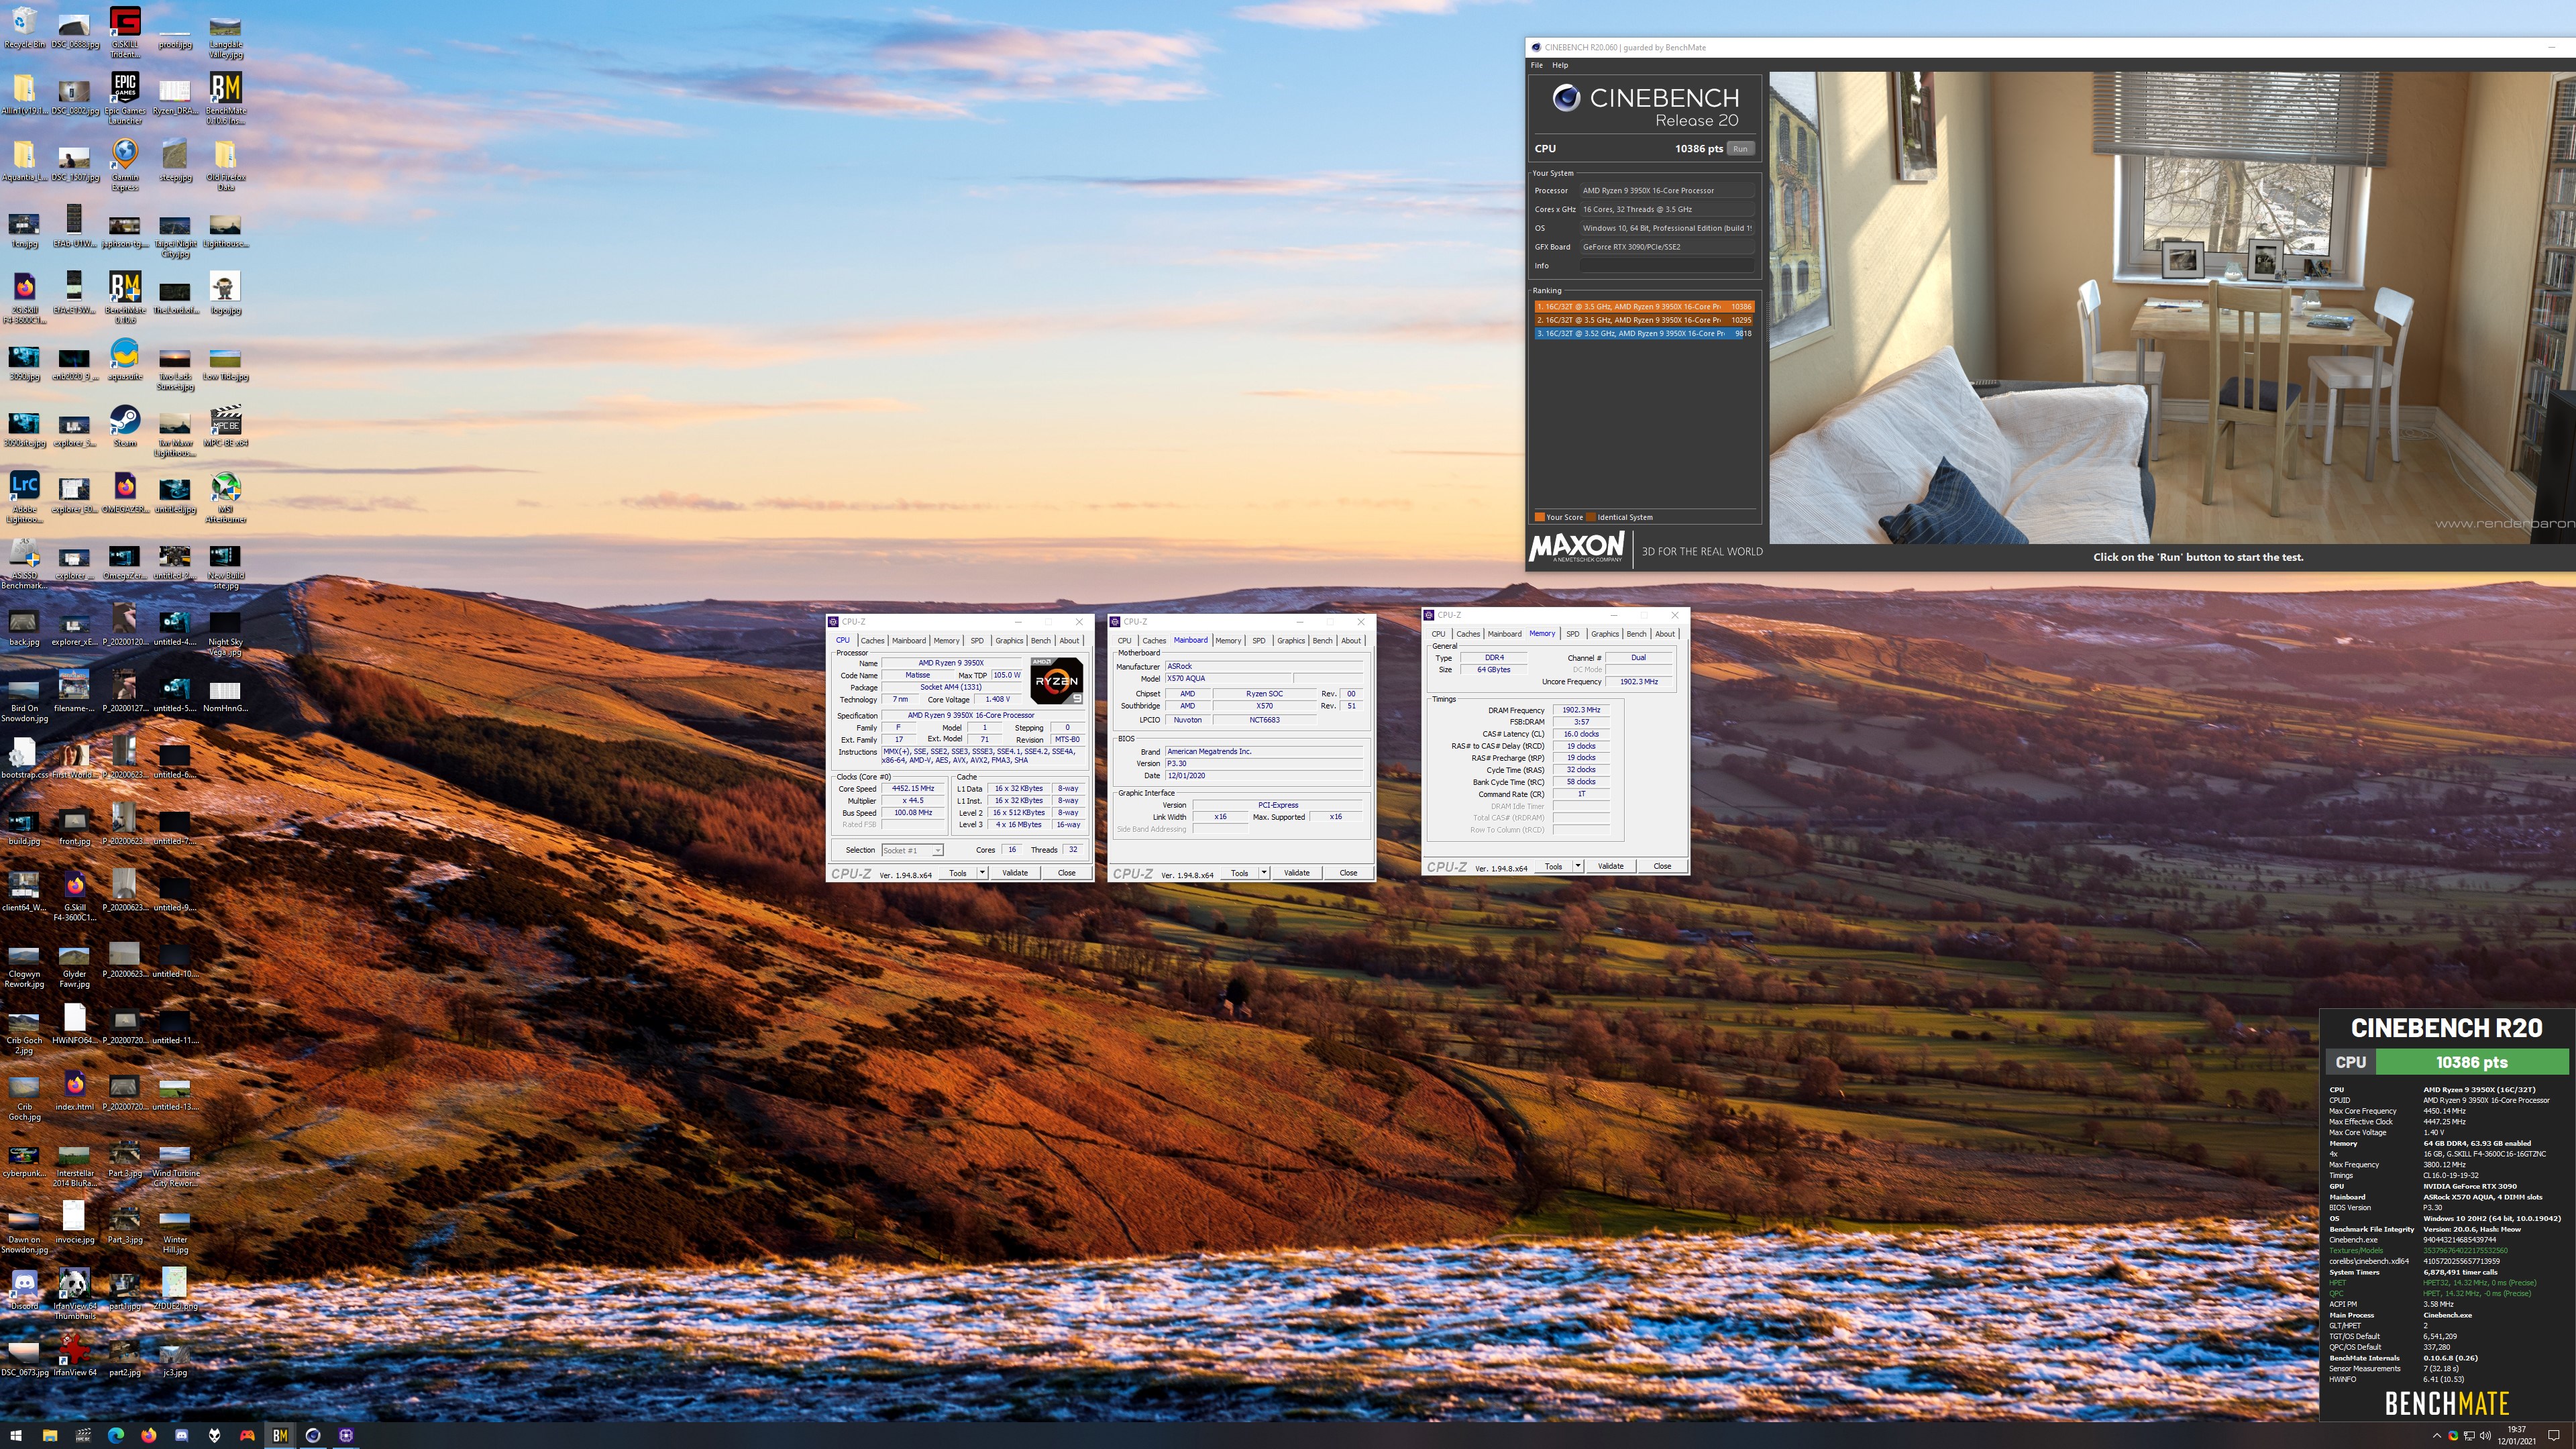
Task: Open the Recycle Bin desktop icon
Action: [x=24, y=28]
